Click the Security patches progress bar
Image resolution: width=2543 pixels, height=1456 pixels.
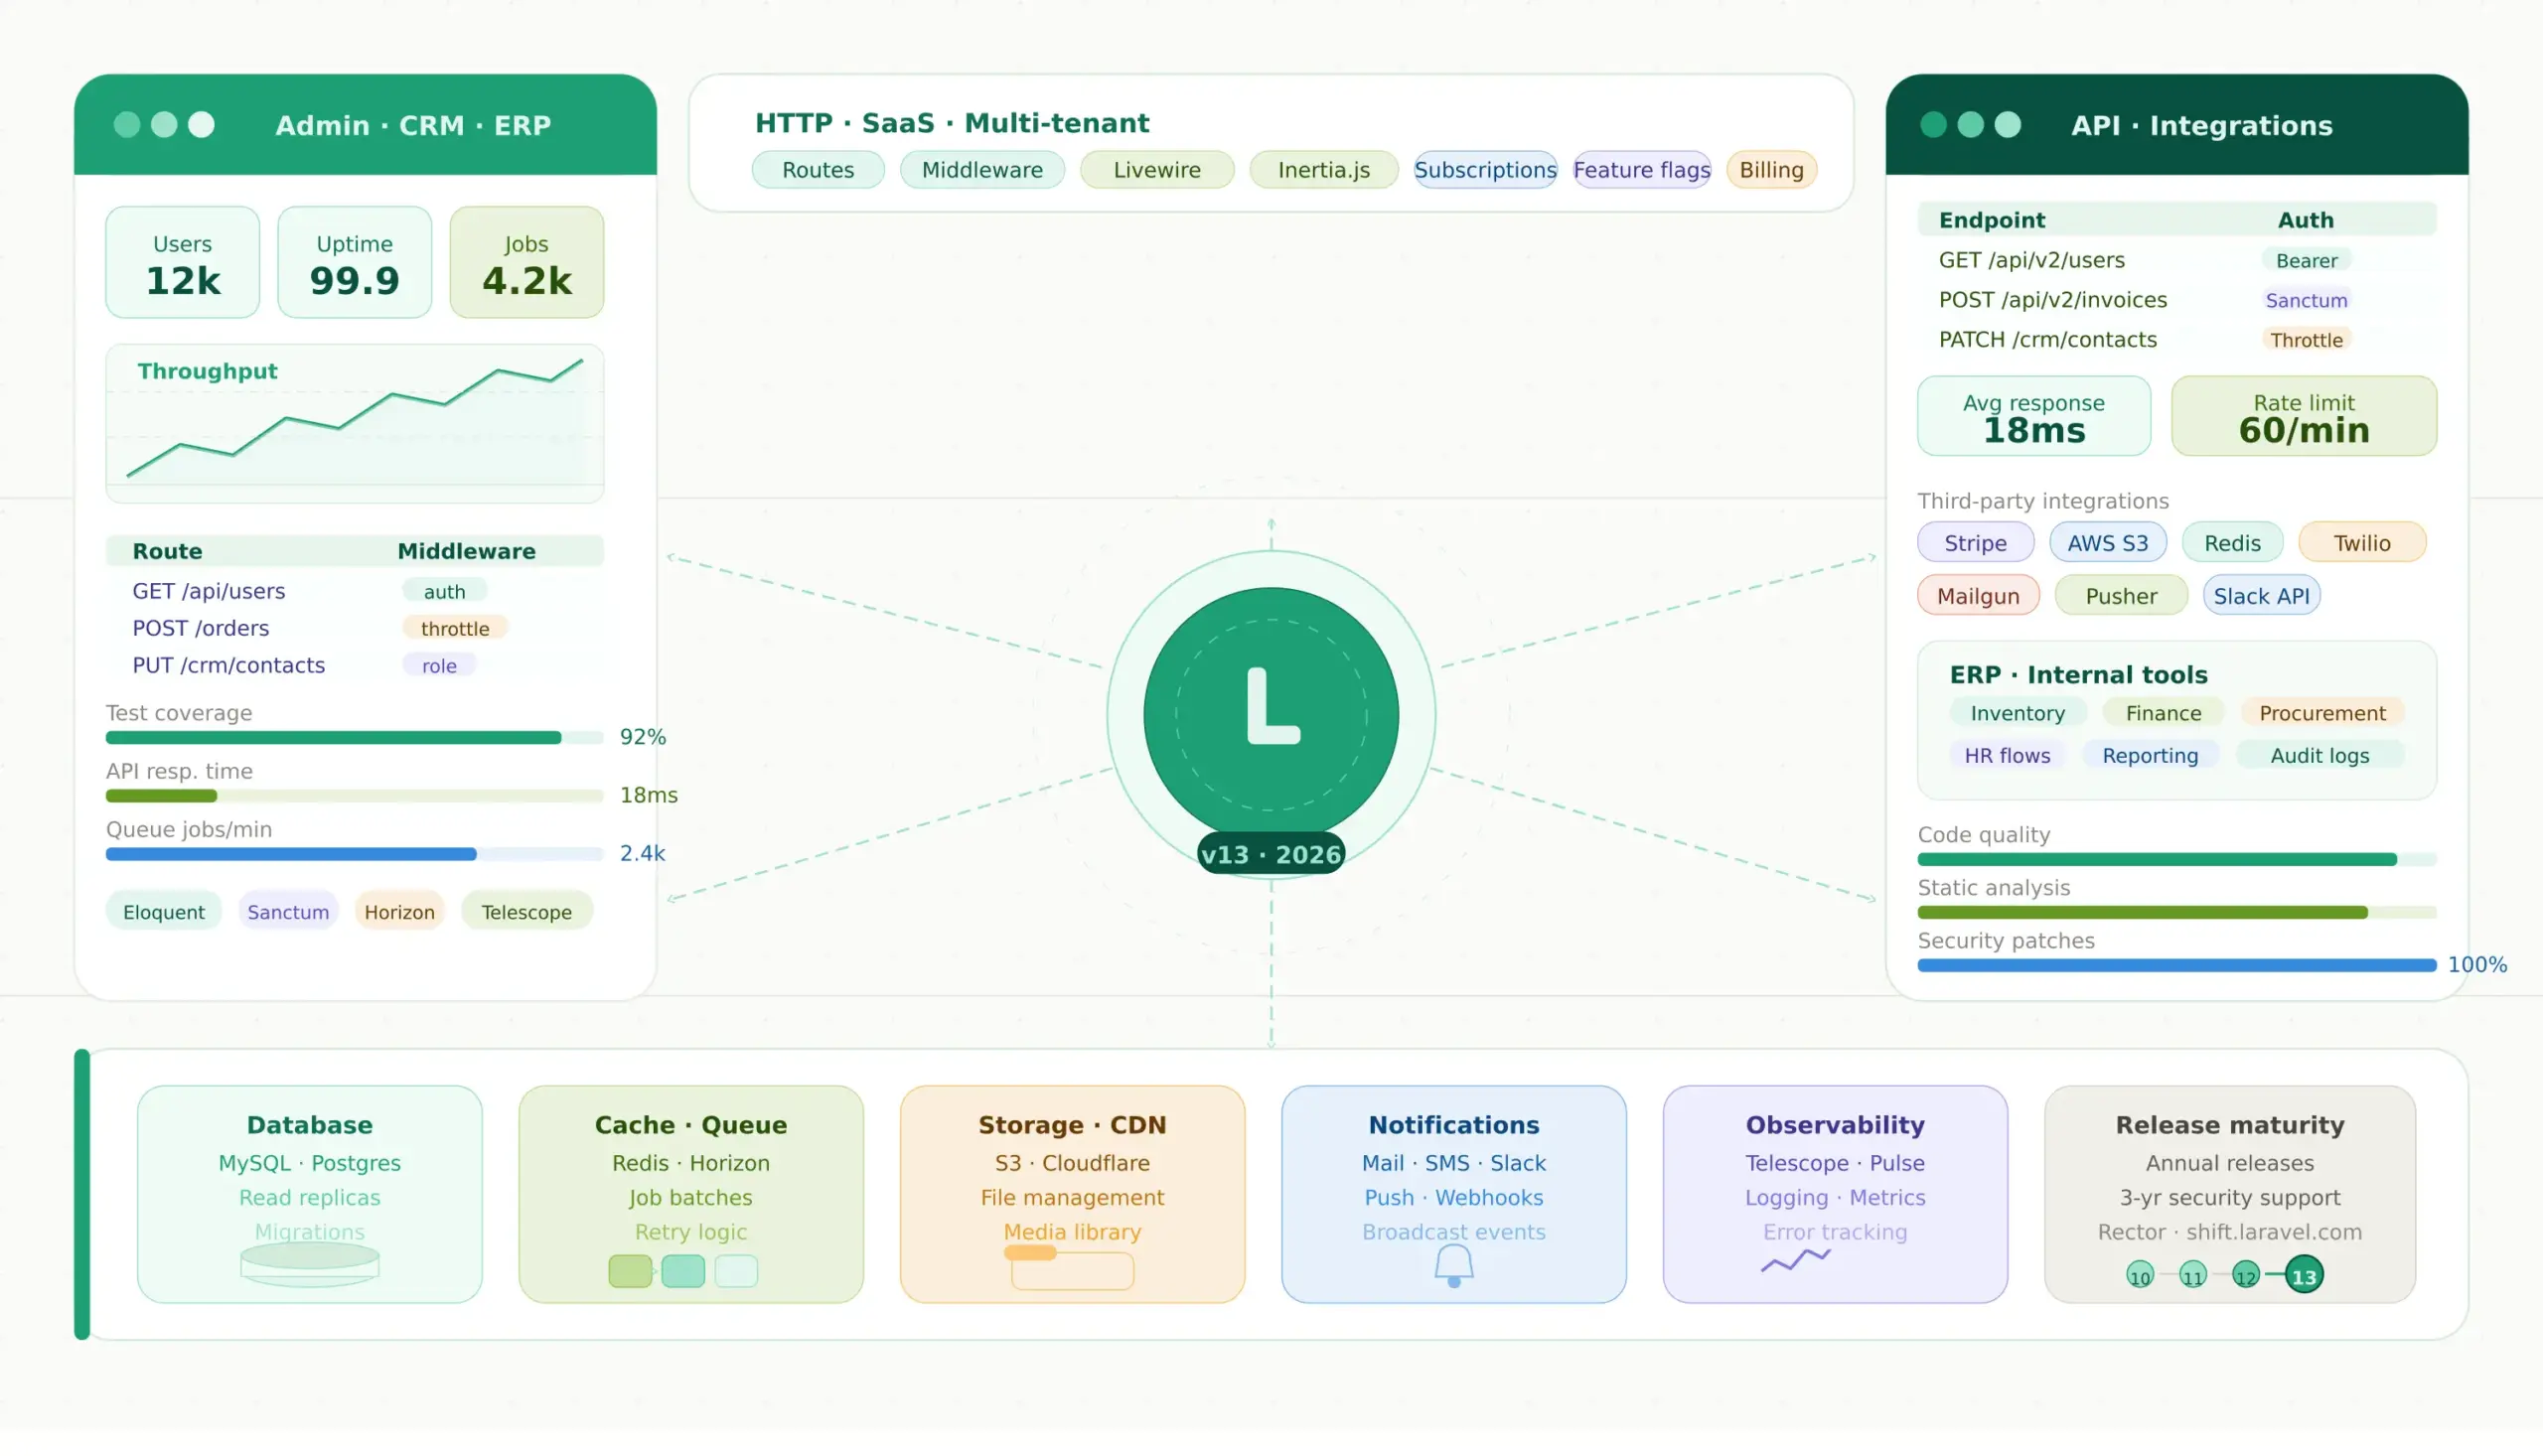[x=2176, y=965]
